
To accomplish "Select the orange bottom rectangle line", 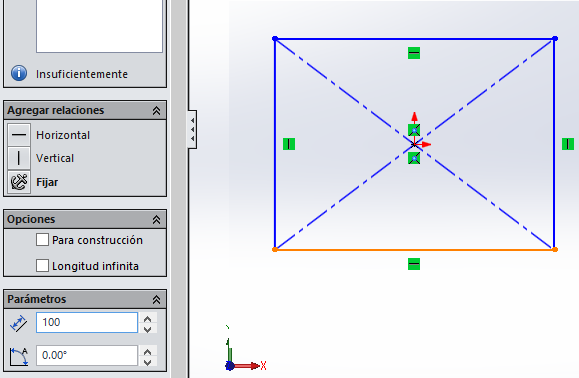I will pyautogui.click(x=415, y=250).
